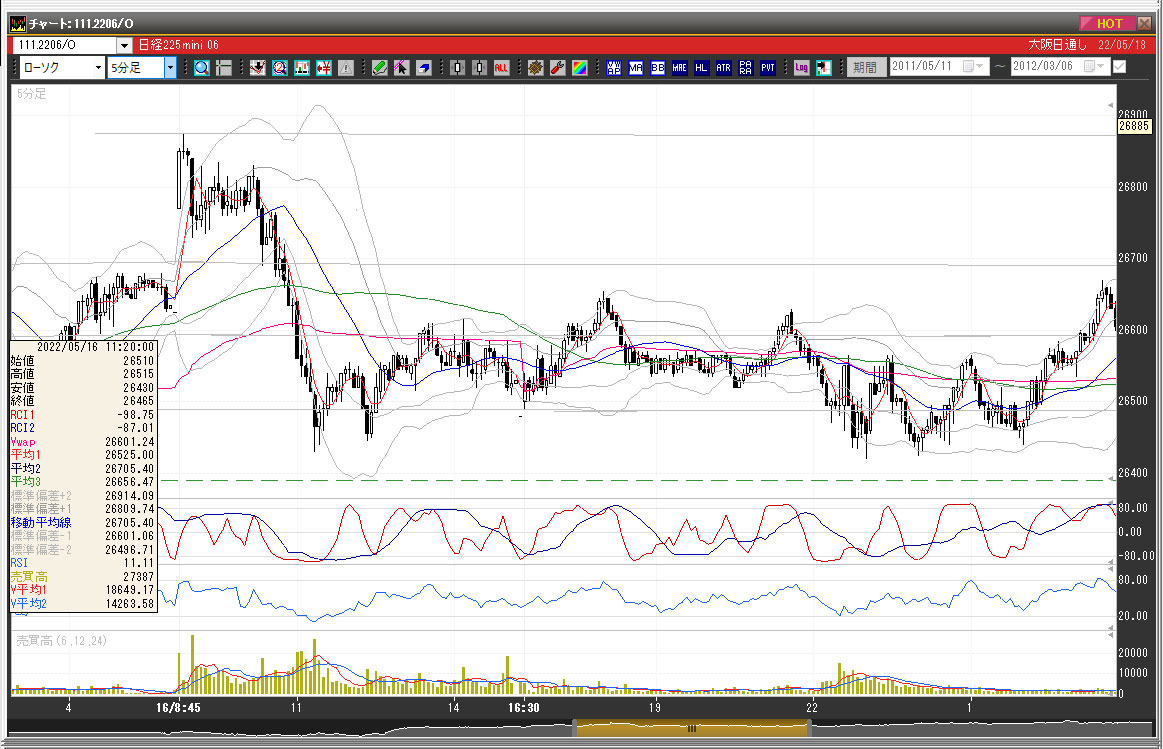Click the 2022/05/16 11:20:00 timestamp
Image resolution: width=1163 pixels, height=749 pixels.
point(96,347)
